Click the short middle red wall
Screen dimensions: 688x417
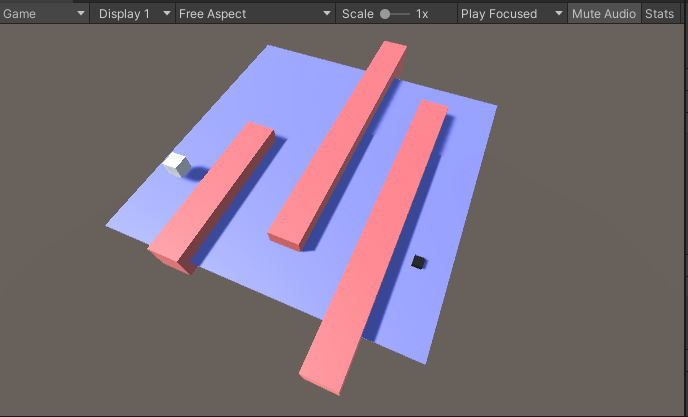click(x=337, y=147)
